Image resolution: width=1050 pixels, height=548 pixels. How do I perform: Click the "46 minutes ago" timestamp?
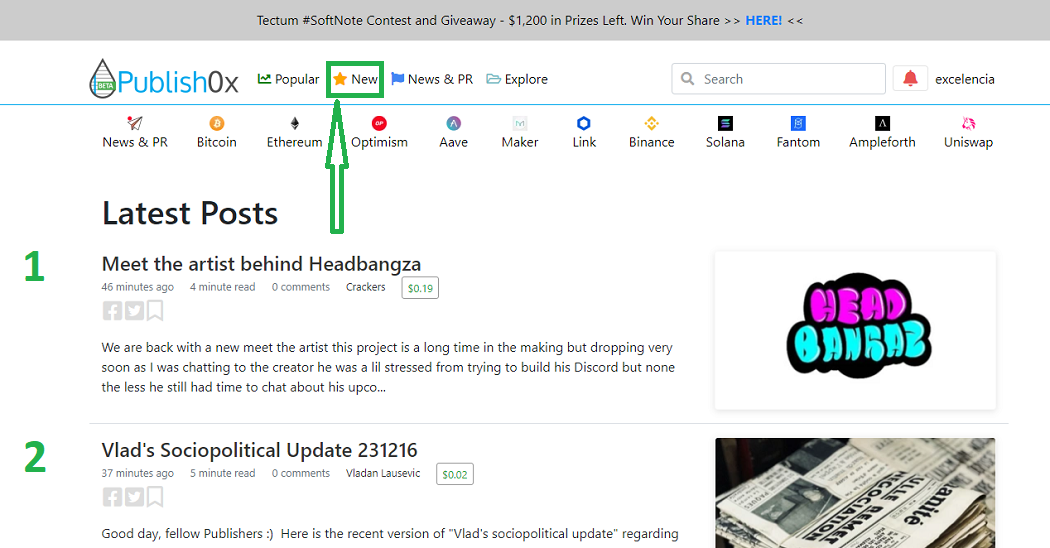click(x=137, y=287)
